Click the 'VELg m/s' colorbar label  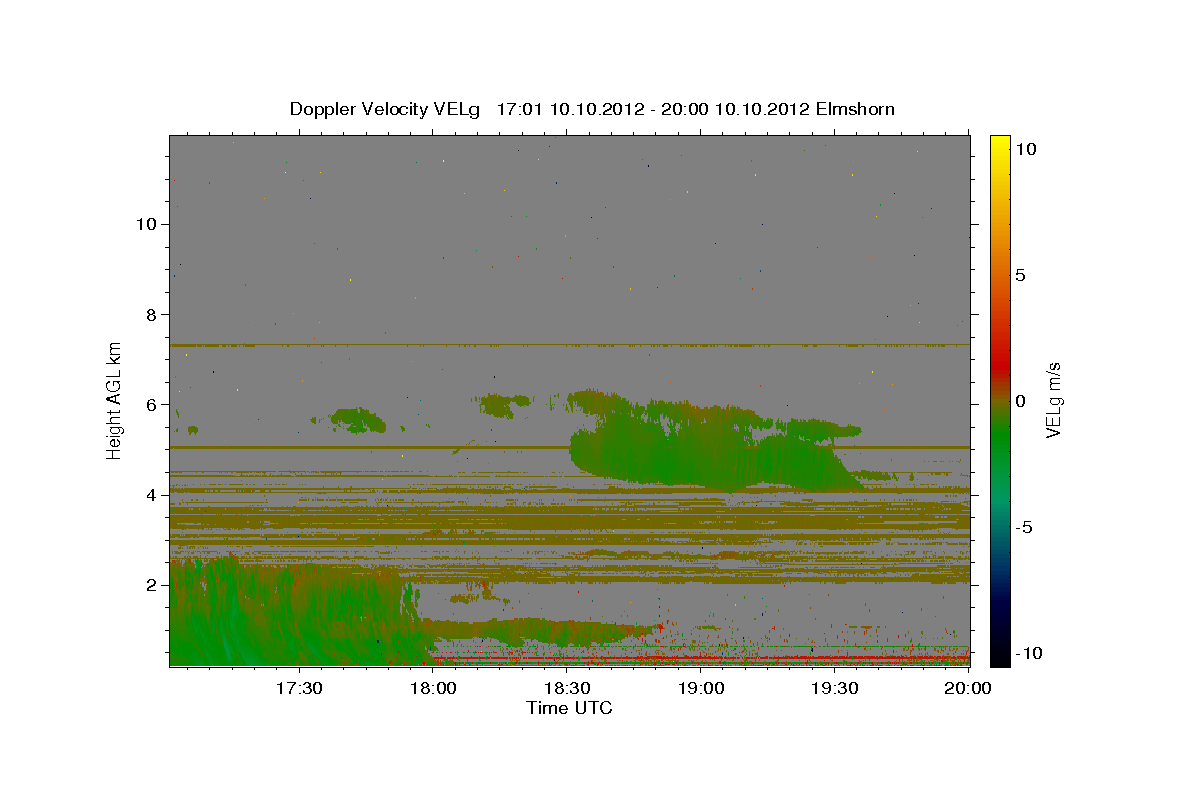(x=1053, y=398)
